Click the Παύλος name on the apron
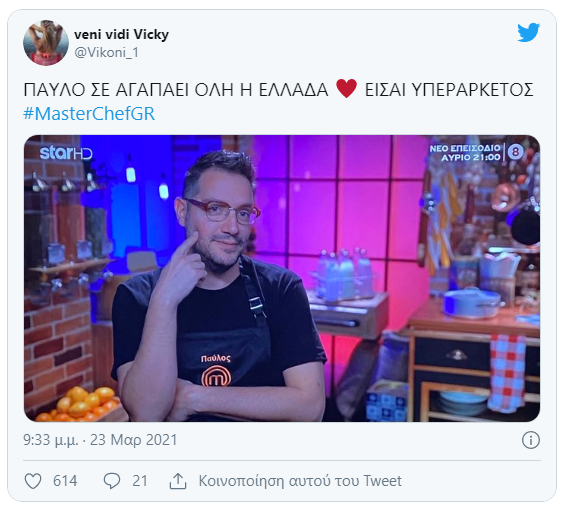568x510 pixels. coord(216,358)
